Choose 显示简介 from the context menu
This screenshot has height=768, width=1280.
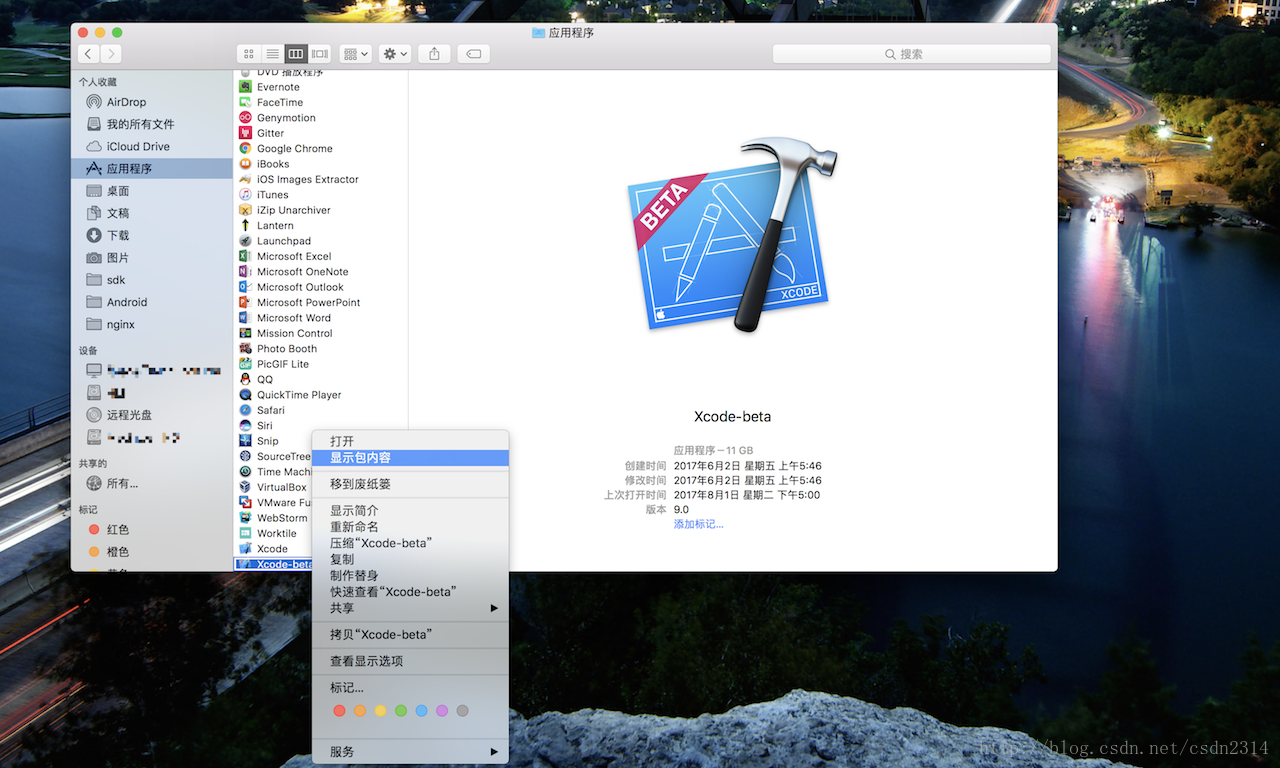pos(410,510)
